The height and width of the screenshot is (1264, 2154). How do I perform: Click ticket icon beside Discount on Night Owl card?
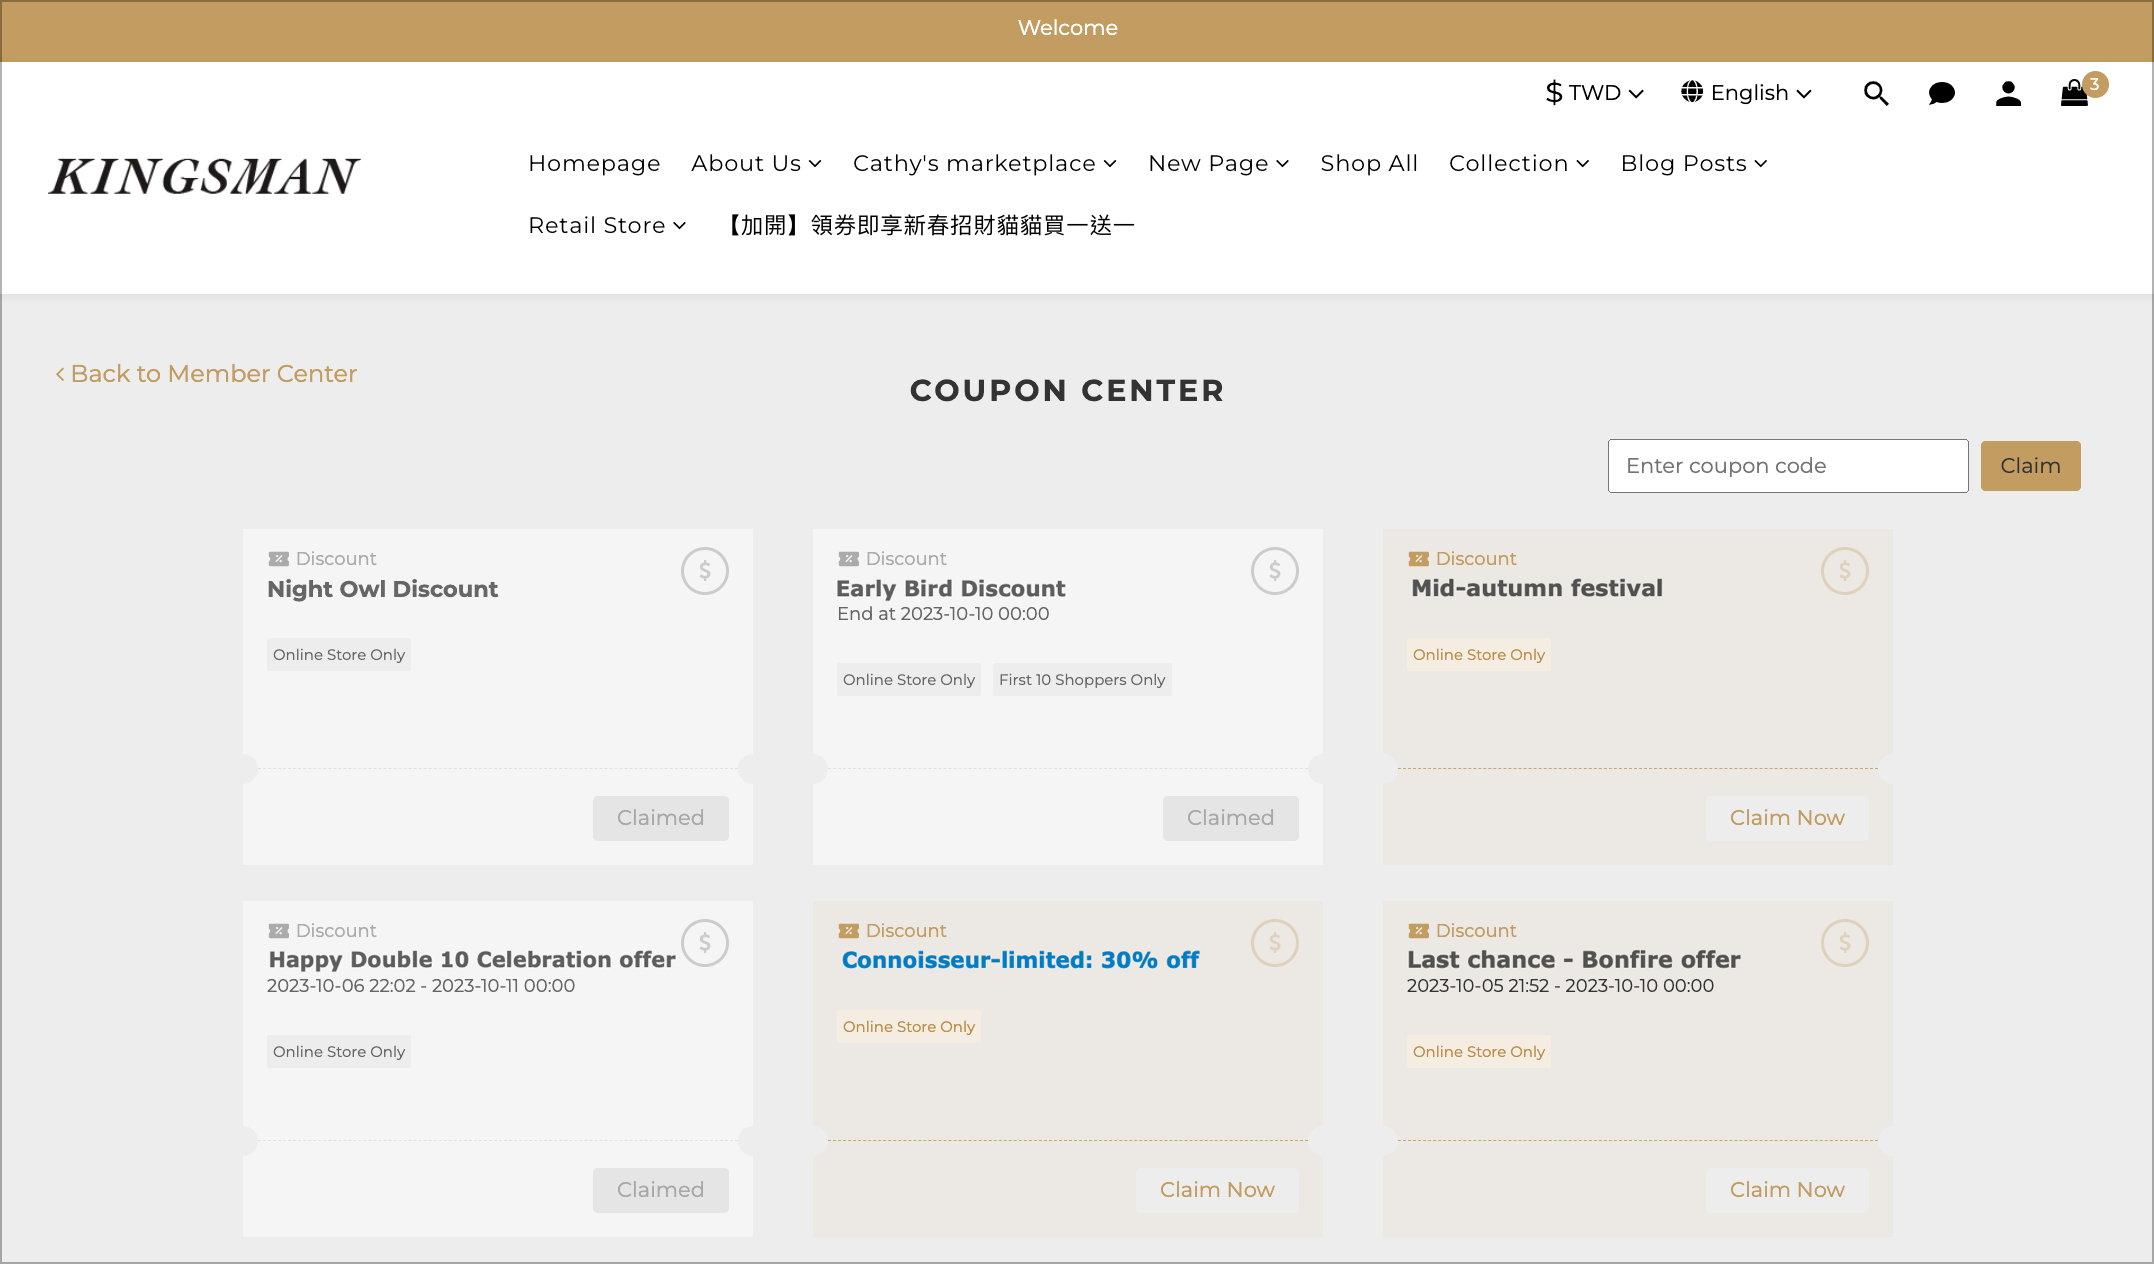[x=279, y=559]
